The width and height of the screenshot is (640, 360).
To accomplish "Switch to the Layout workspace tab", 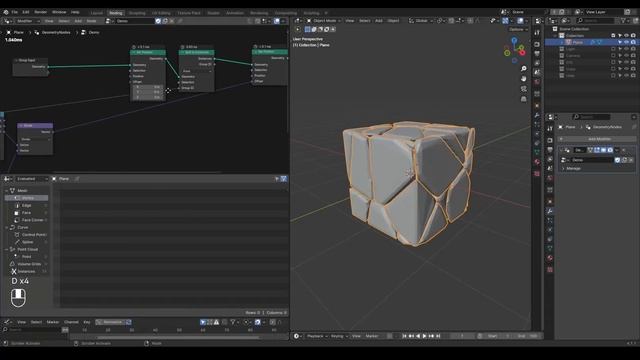I will click(x=96, y=13).
